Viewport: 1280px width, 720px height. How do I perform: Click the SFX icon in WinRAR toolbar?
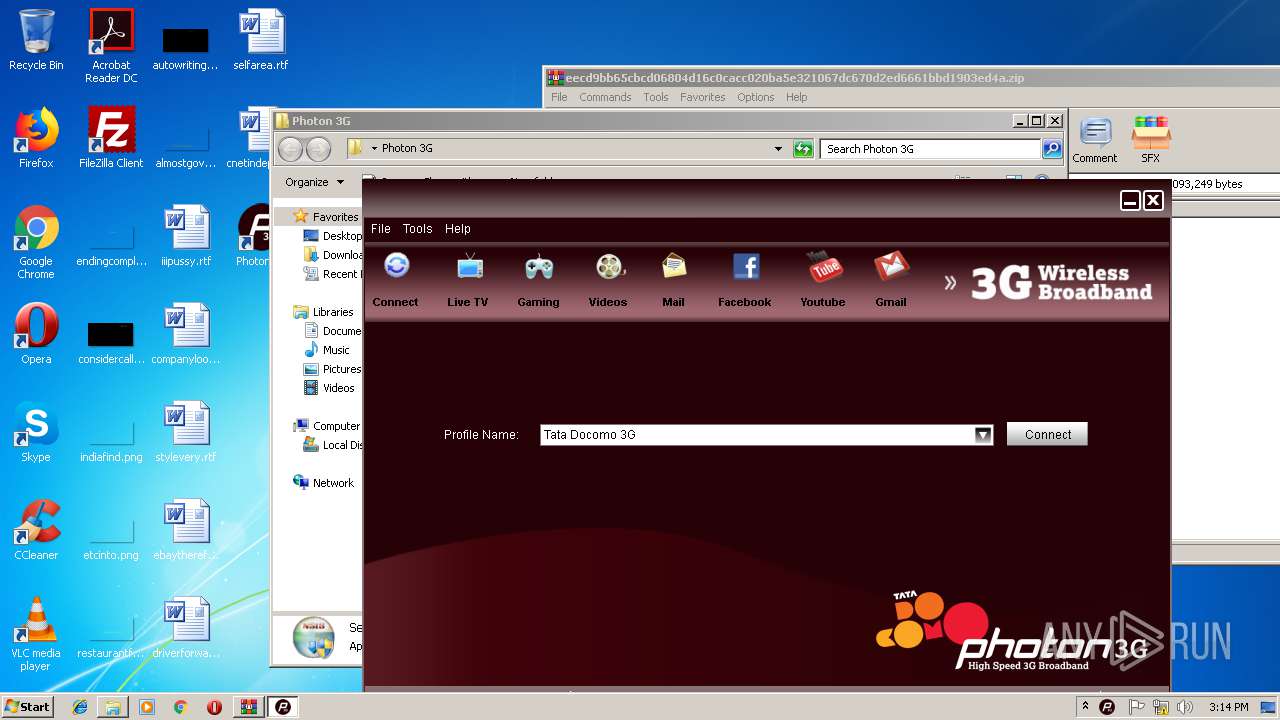point(1151,140)
